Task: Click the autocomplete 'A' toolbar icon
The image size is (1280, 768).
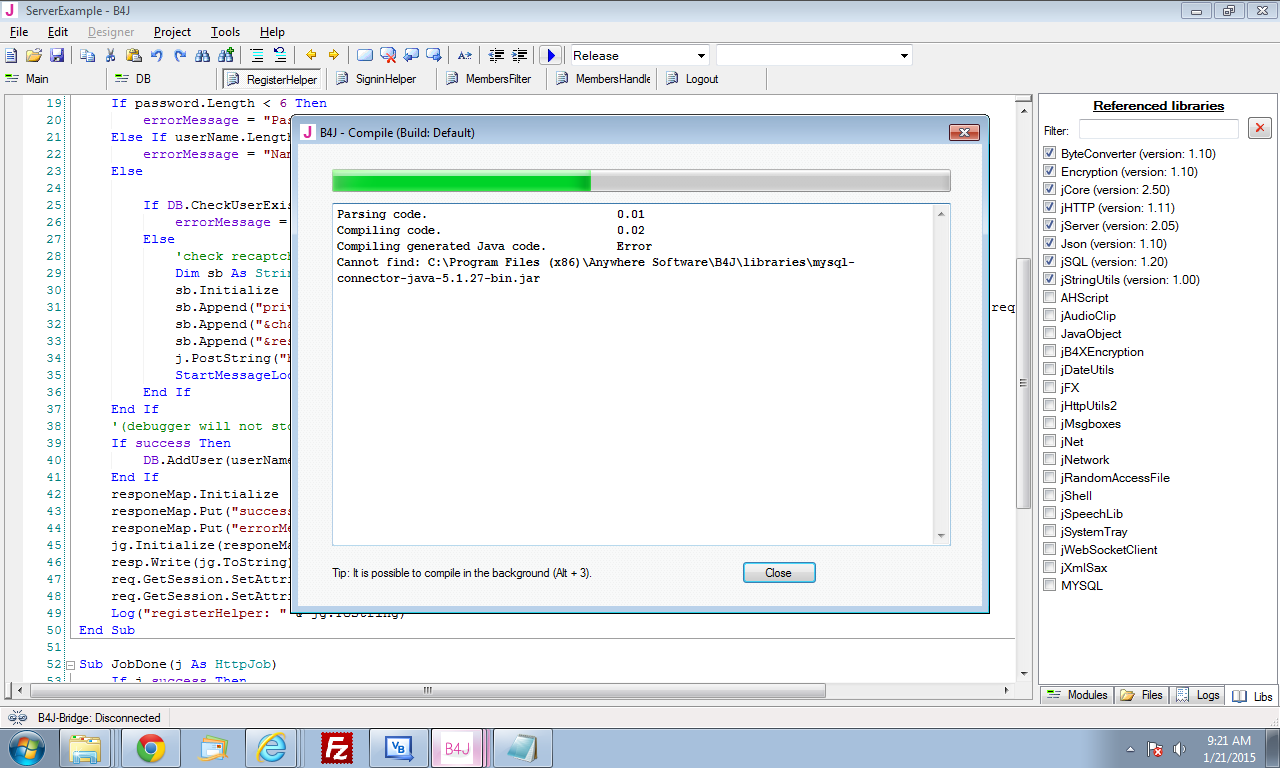Action: (x=465, y=56)
